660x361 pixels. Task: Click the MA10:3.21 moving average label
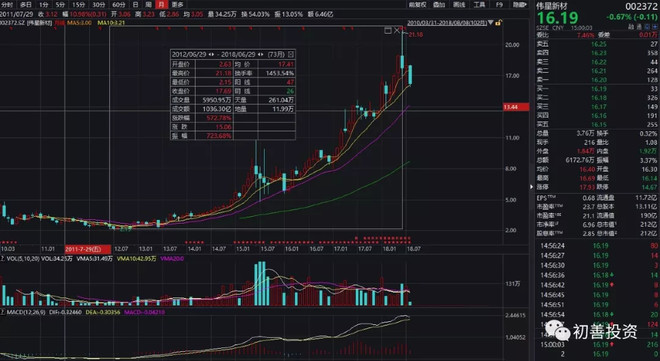click(111, 23)
